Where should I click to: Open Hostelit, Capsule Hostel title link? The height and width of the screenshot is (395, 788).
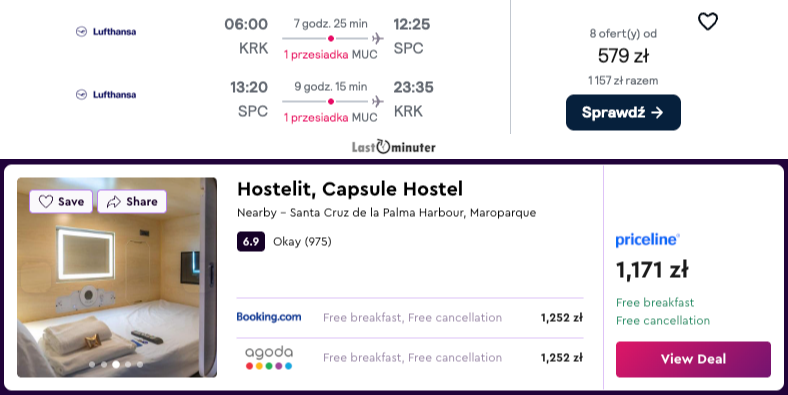click(350, 189)
